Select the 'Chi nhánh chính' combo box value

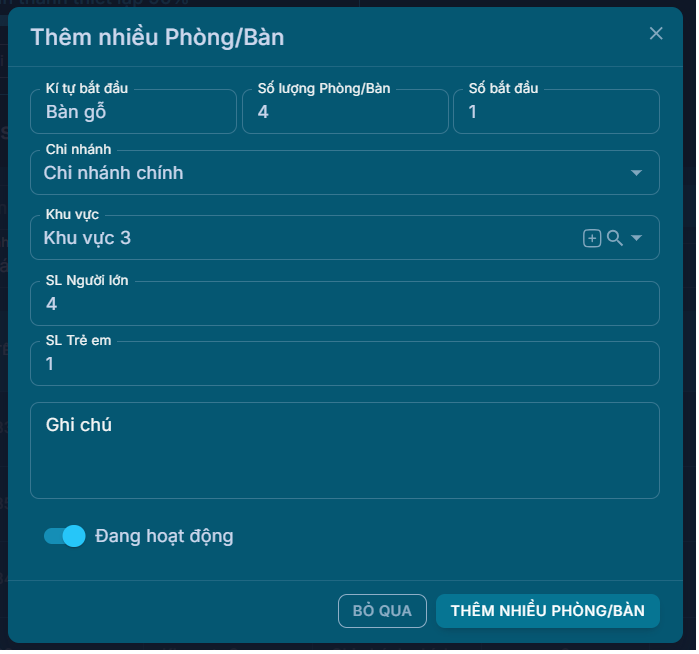[x=114, y=173]
